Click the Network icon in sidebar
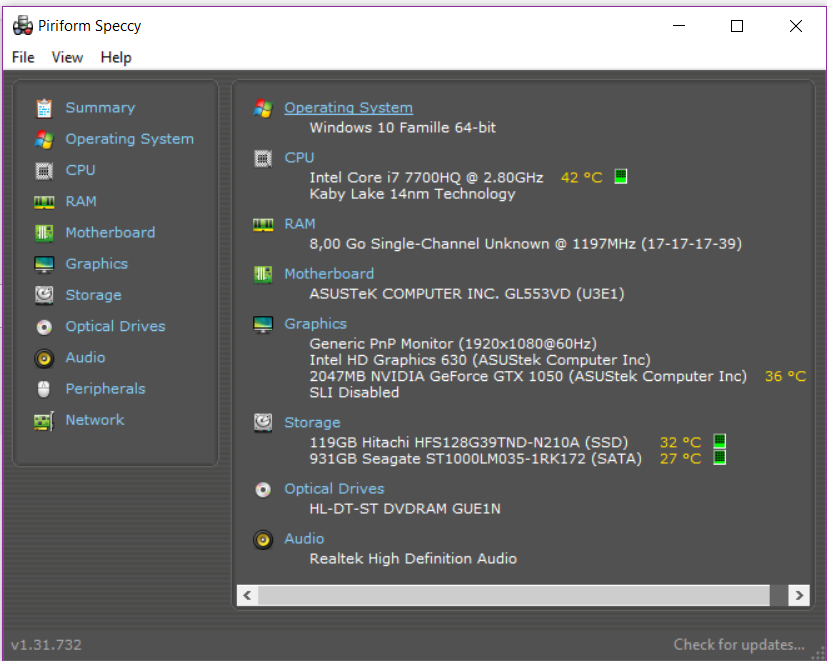Image resolution: width=827 pixels, height=661 pixels. 44,421
